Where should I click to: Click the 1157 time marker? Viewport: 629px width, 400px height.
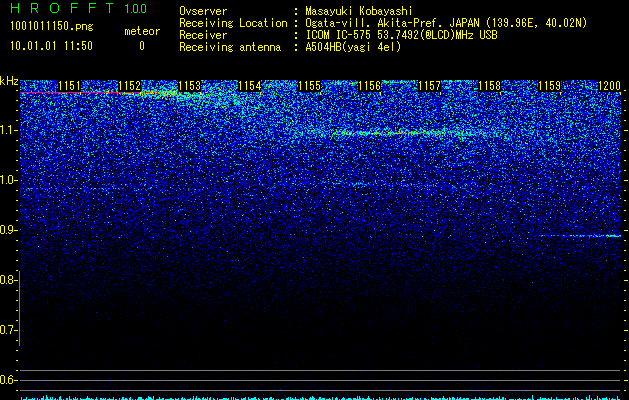click(x=429, y=86)
